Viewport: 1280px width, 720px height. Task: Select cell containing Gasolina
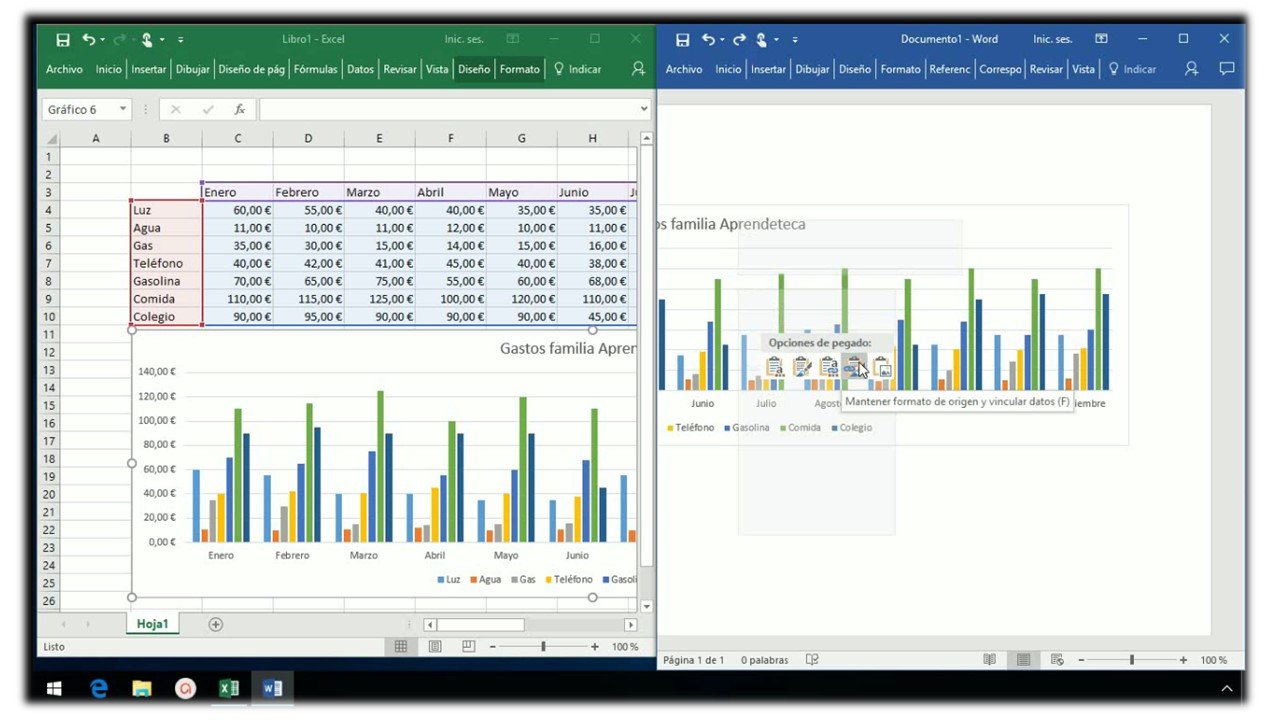pyautogui.click(x=166, y=281)
